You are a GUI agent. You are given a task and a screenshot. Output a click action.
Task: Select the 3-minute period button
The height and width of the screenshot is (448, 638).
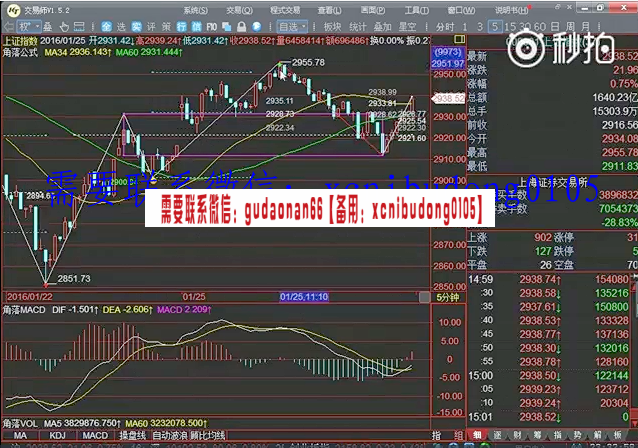click(x=480, y=27)
